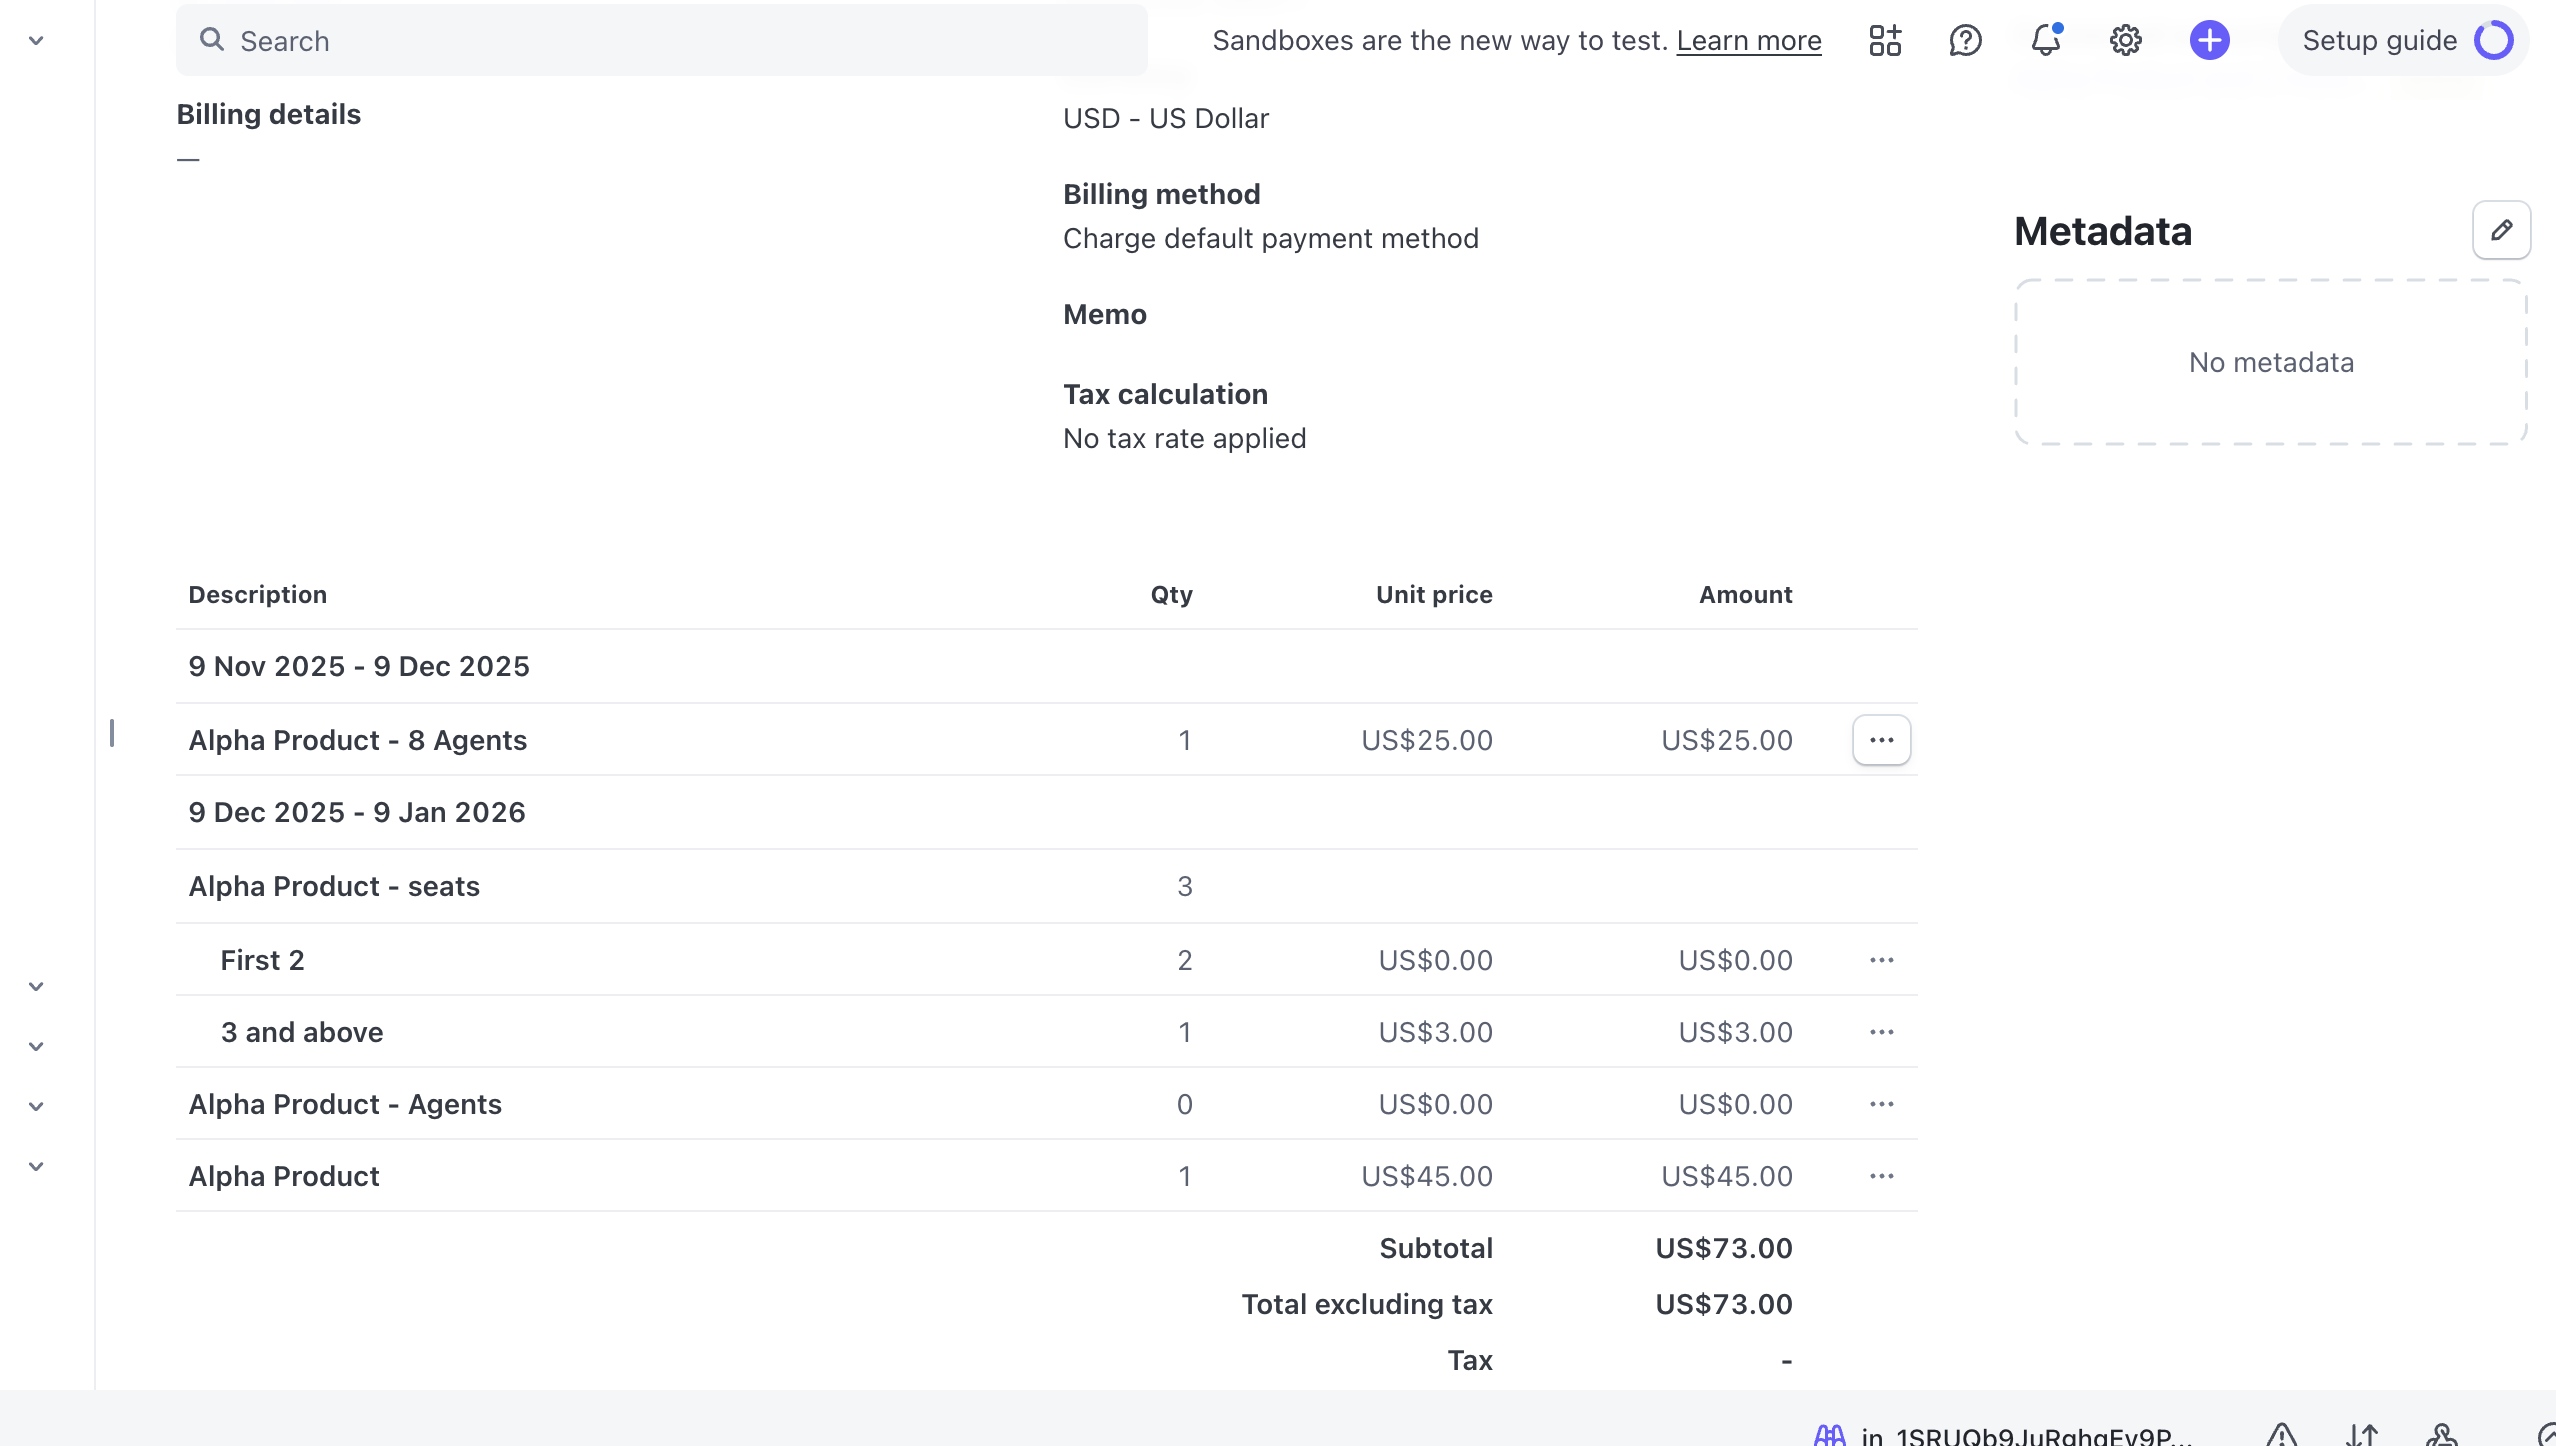Open the help question mark icon
The width and height of the screenshot is (2556, 1446).
point(1965,41)
